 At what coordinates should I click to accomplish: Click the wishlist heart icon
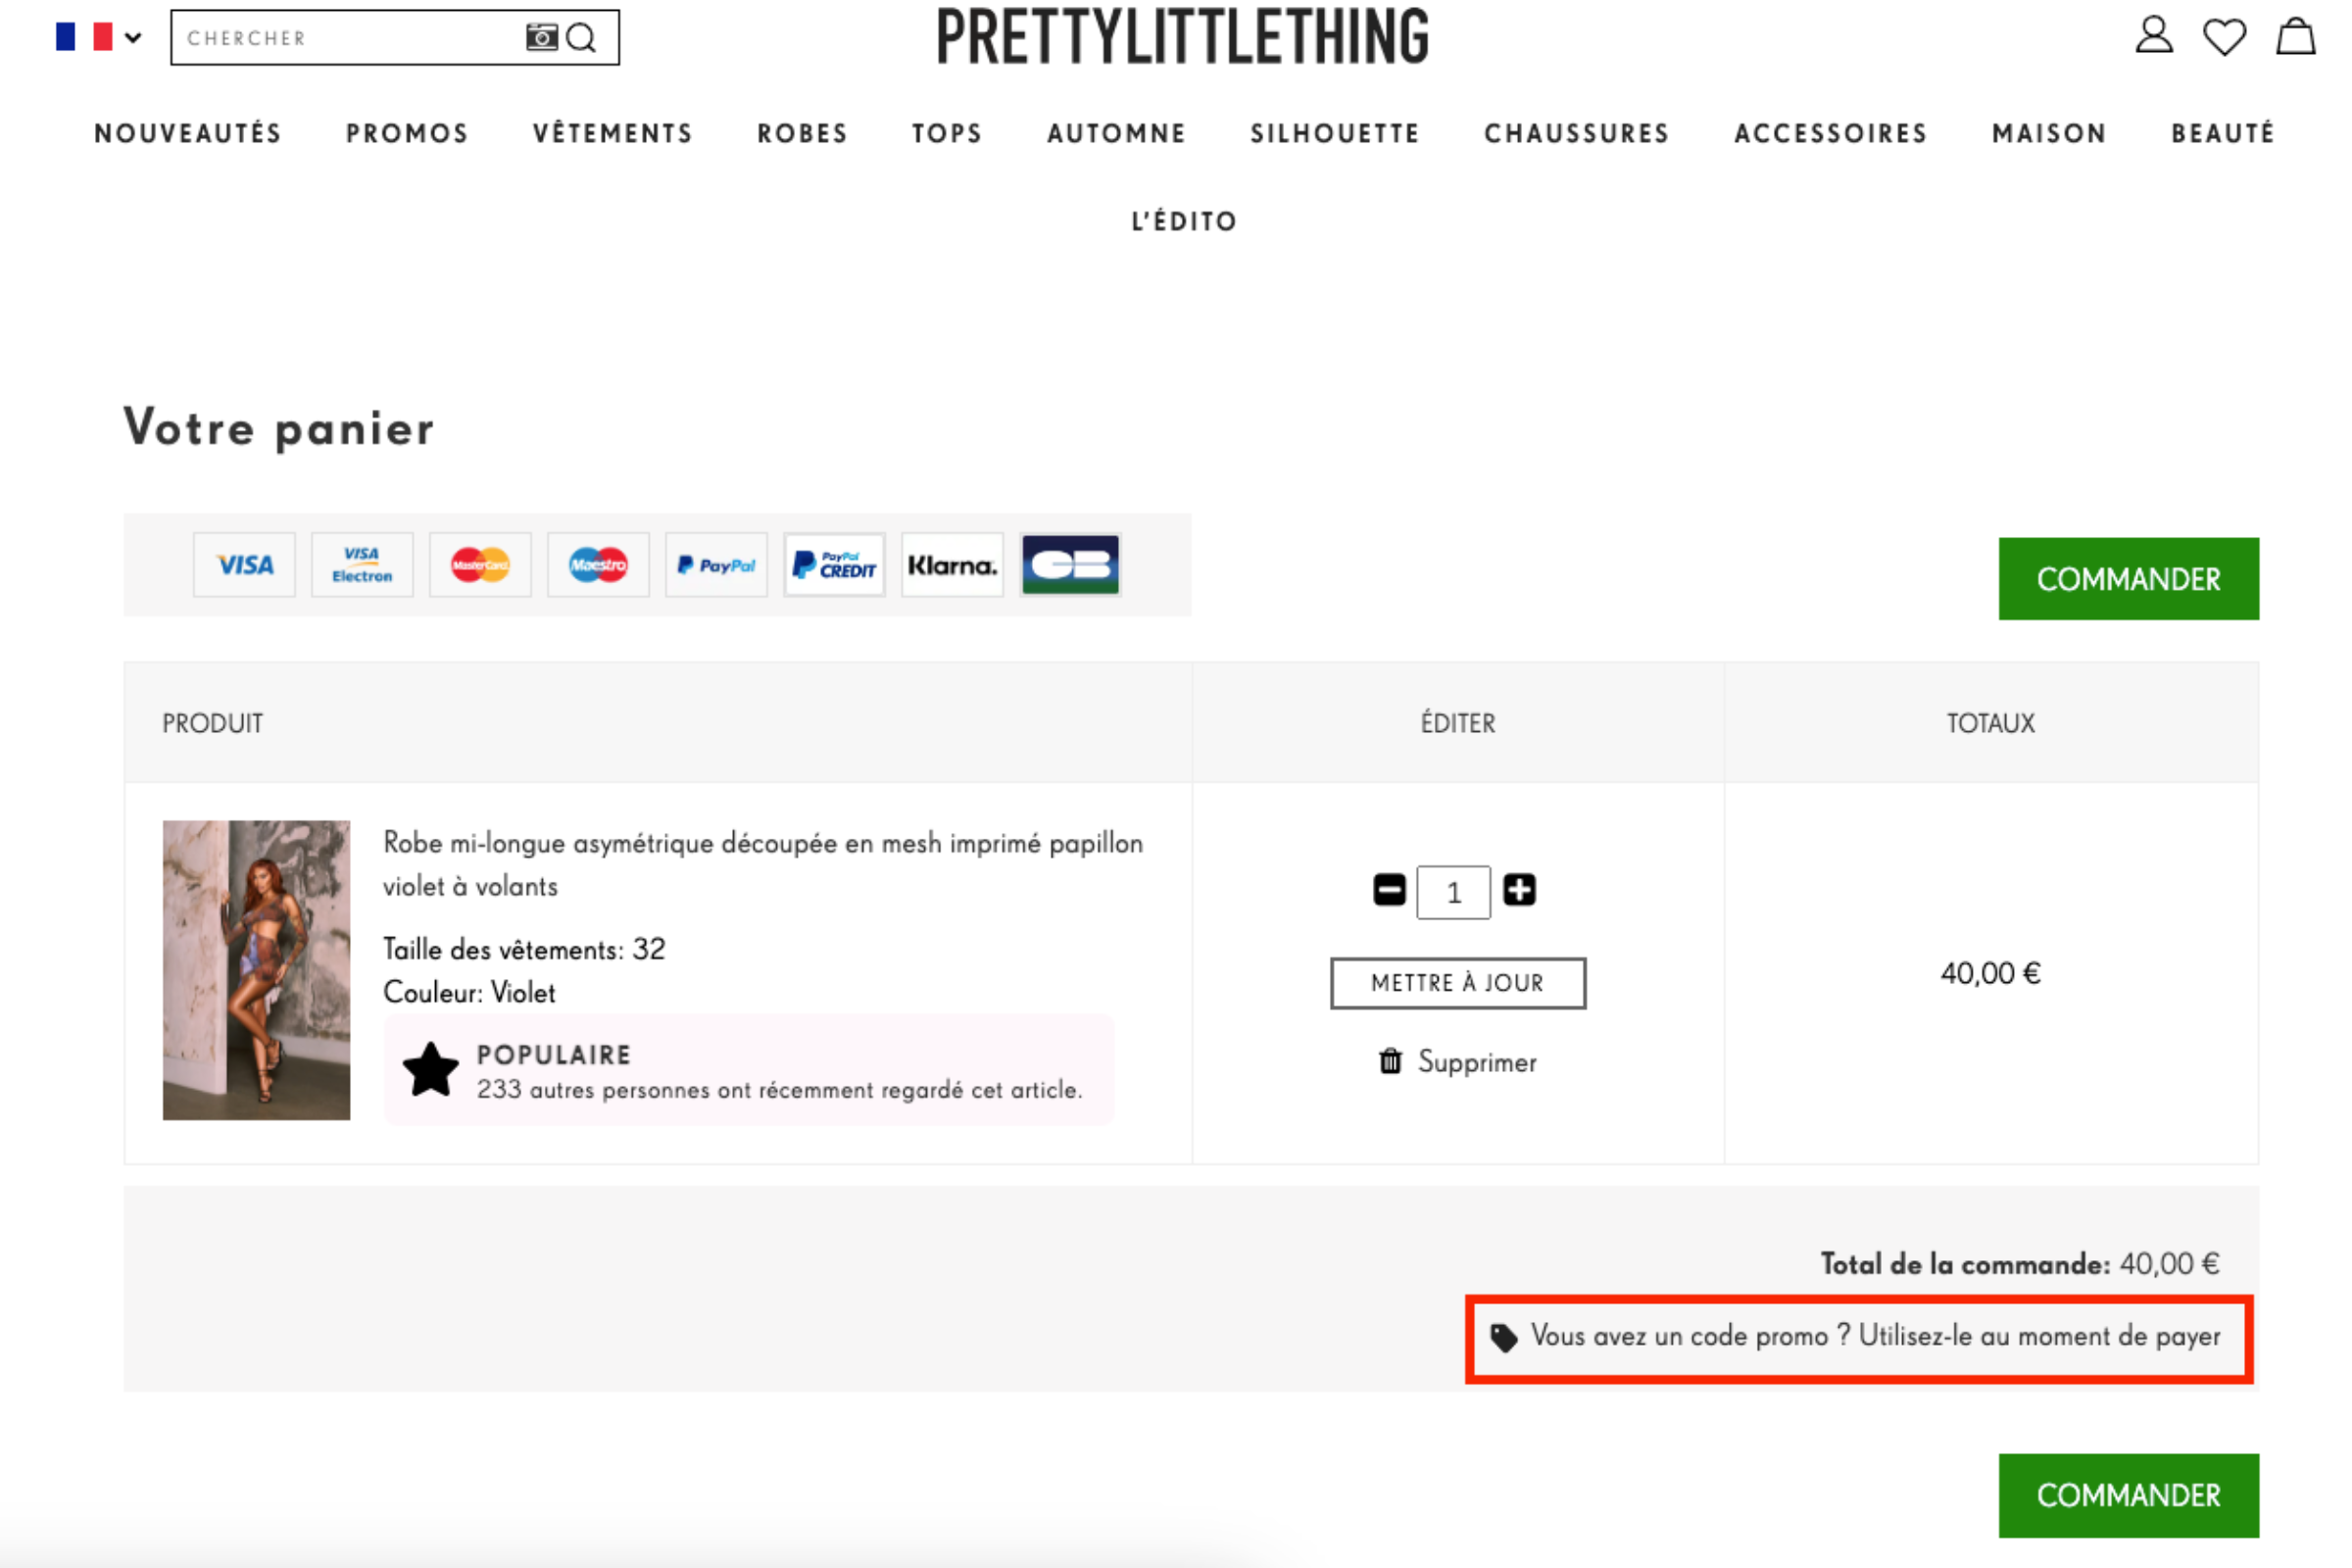2226,33
